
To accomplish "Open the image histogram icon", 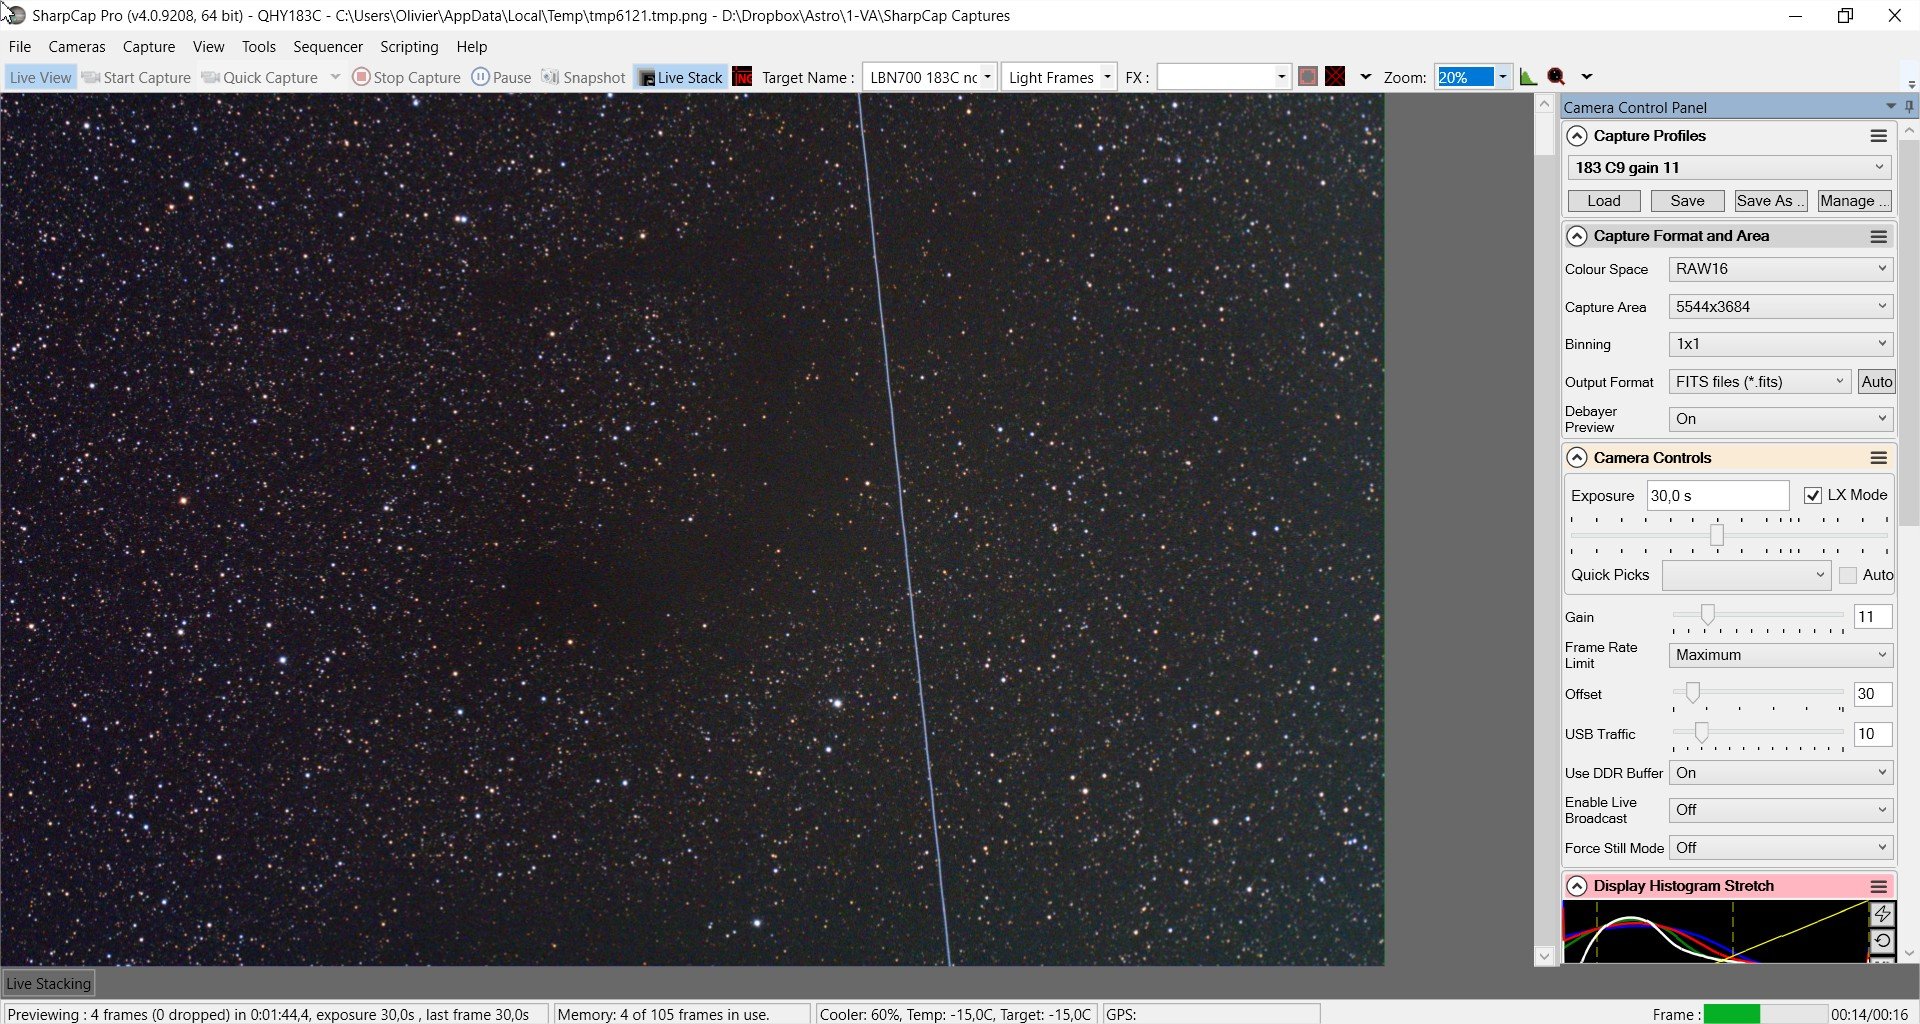I will pyautogui.click(x=1528, y=77).
